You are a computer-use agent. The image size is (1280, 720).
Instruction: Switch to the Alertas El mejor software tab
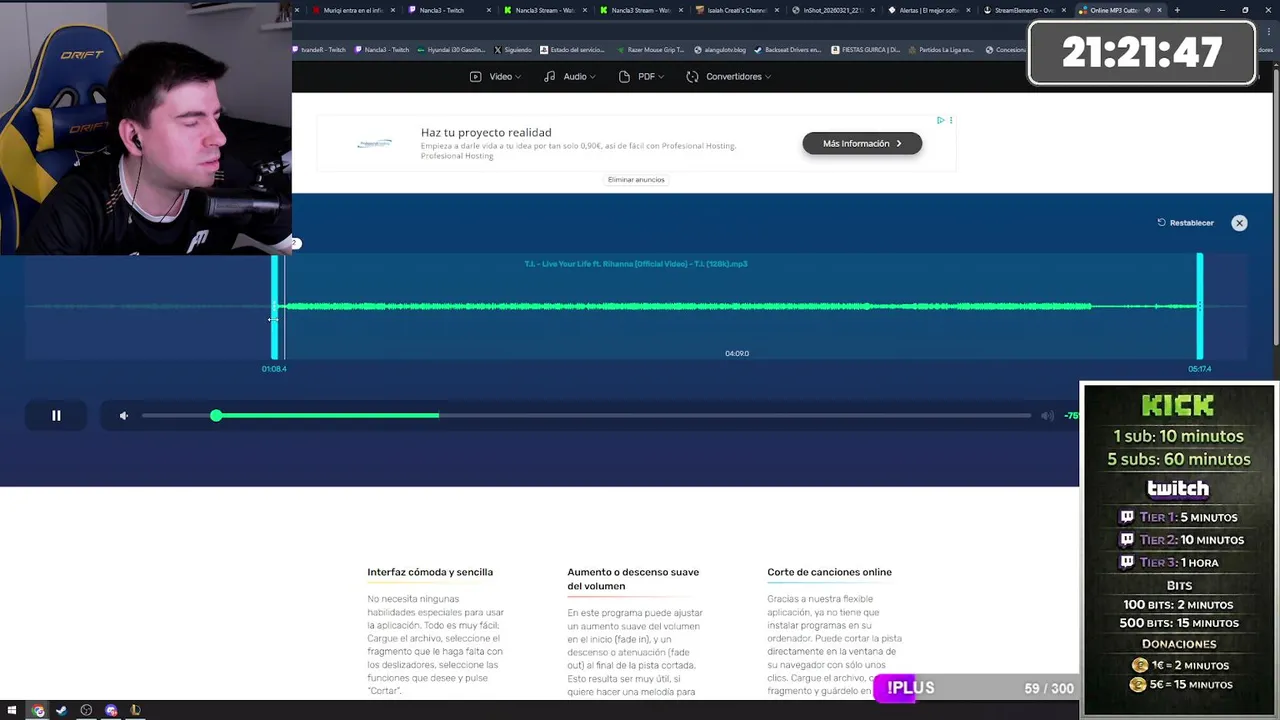point(928,10)
